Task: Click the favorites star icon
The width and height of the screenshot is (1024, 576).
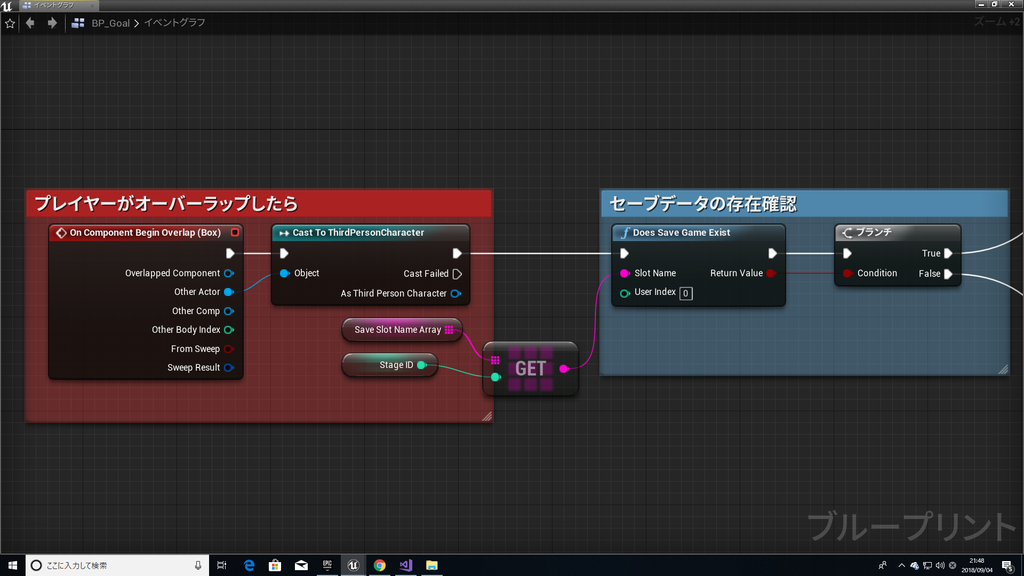Action: pyautogui.click(x=10, y=23)
